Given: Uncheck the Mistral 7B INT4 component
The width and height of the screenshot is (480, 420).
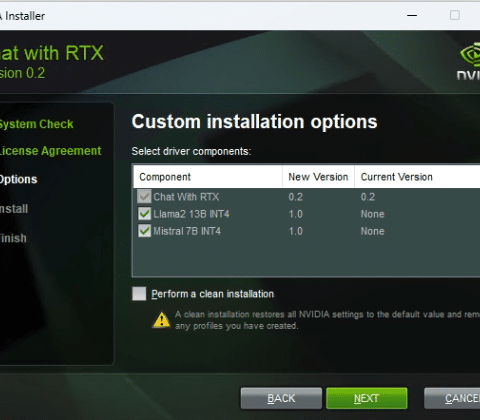Looking at the screenshot, I should pyautogui.click(x=144, y=231).
